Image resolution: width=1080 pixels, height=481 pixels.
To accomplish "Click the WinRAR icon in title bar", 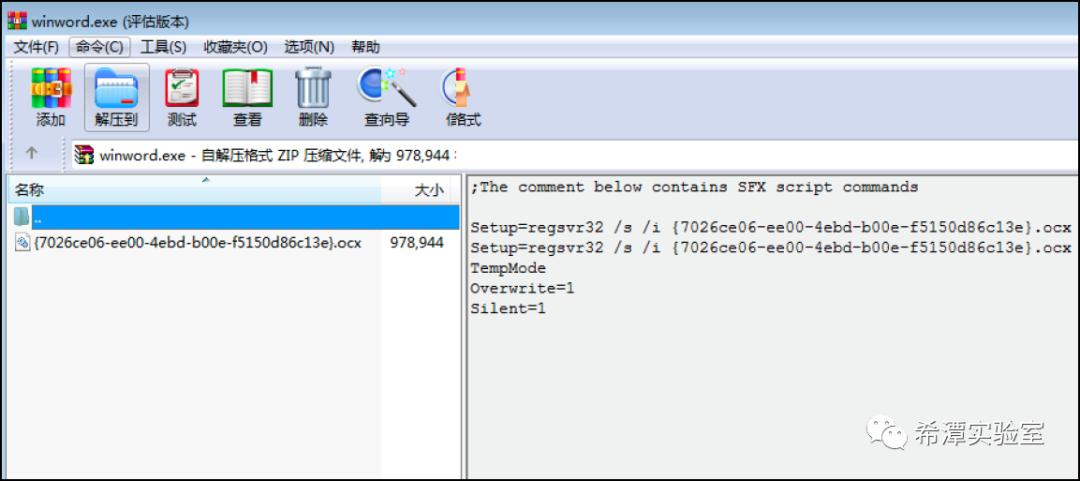I will click(x=17, y=21).
